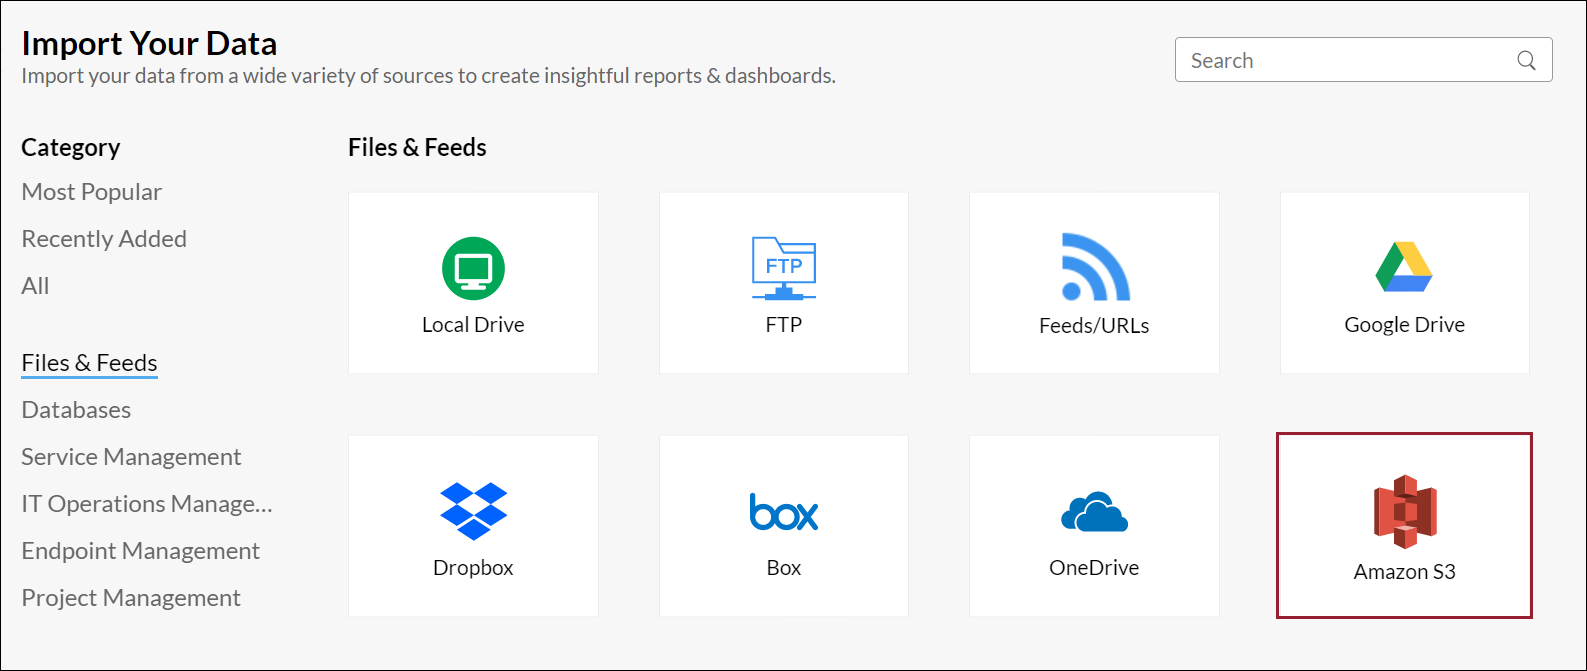Open the truncated IT Operations Manage… category
Image resolution: width=1587 pixels, height=671 pixels.
(x=147, y=504)
